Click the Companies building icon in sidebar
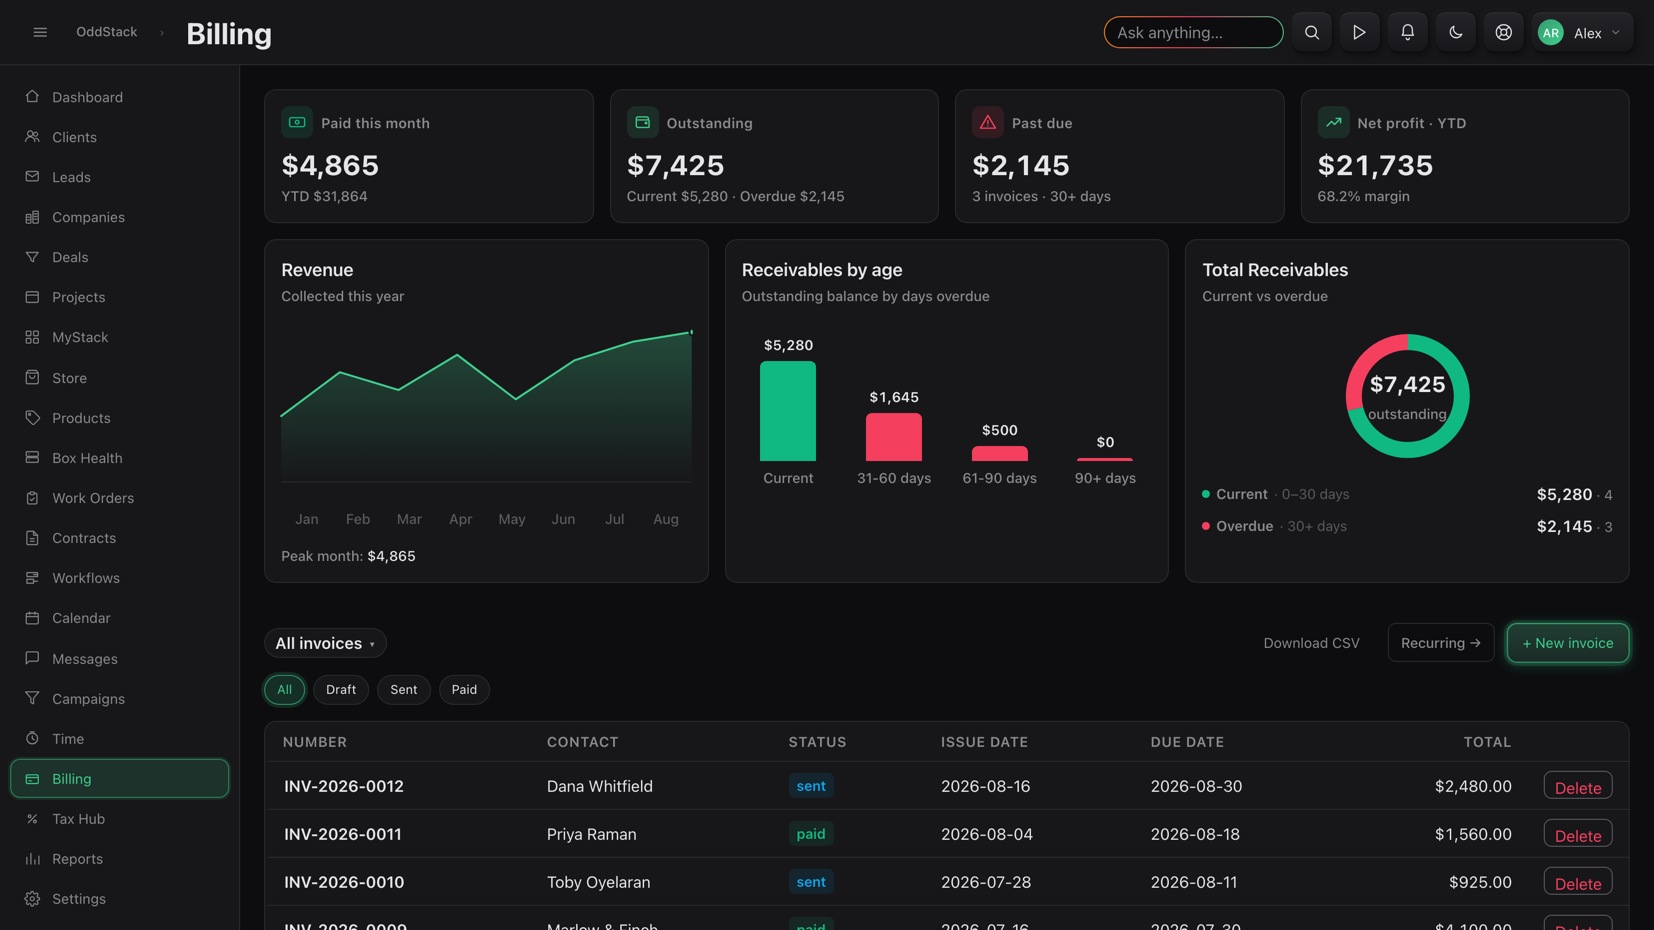The width and height of the screenshot is (1654, 930). click(32, 217)
